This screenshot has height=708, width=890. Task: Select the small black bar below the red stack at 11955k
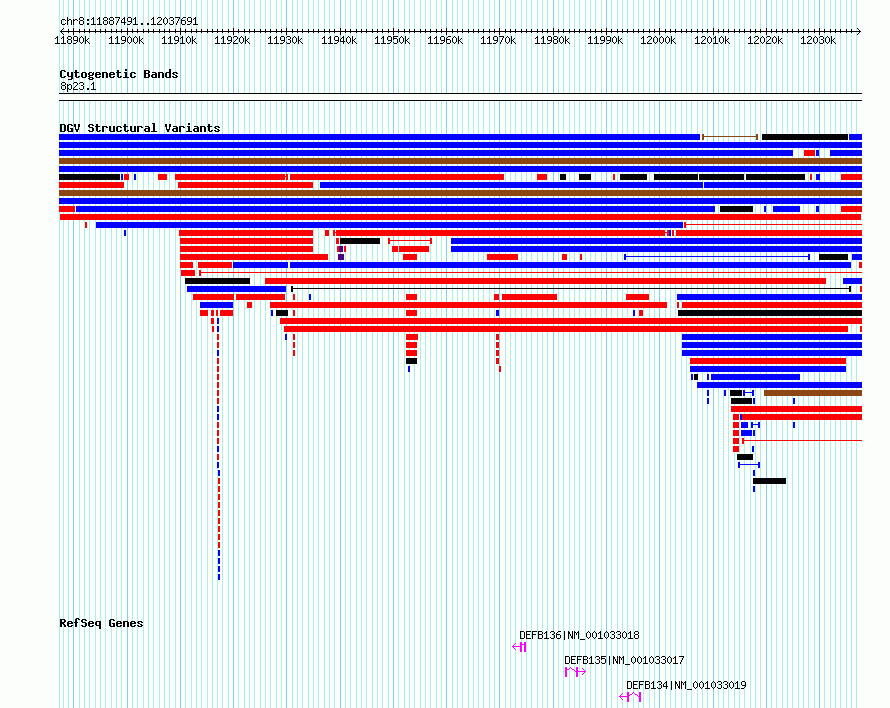coord(412,361)
